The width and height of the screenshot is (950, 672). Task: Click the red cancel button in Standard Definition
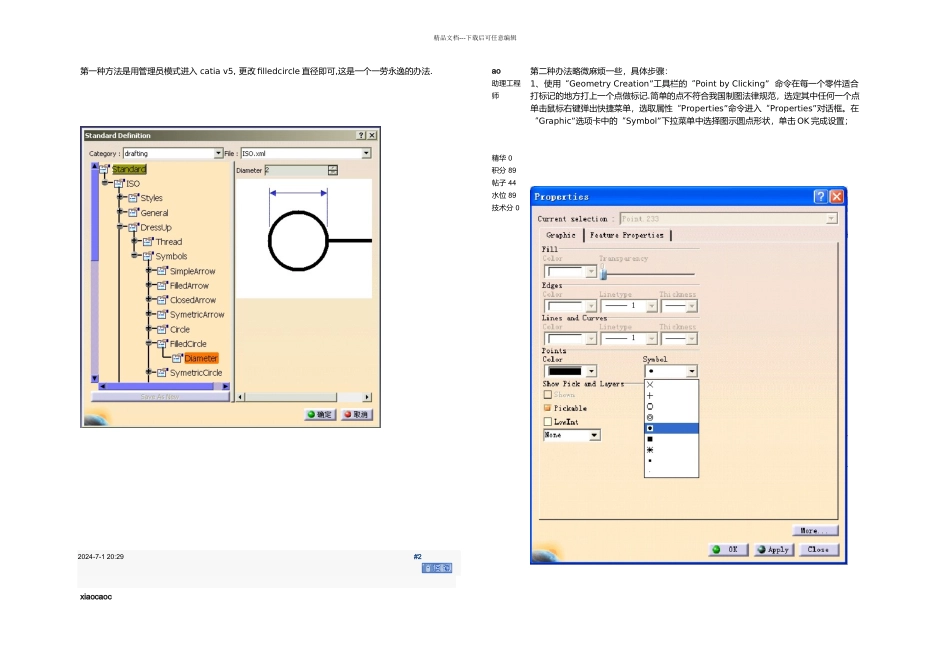coord(356,414)
